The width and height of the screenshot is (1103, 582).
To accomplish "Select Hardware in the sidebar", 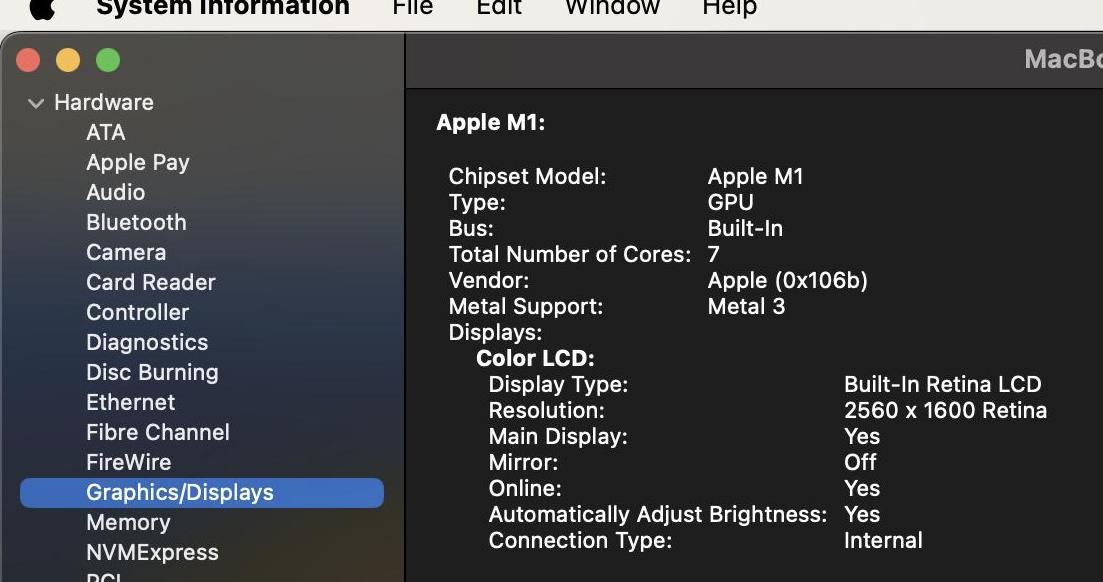I will 104,102.
